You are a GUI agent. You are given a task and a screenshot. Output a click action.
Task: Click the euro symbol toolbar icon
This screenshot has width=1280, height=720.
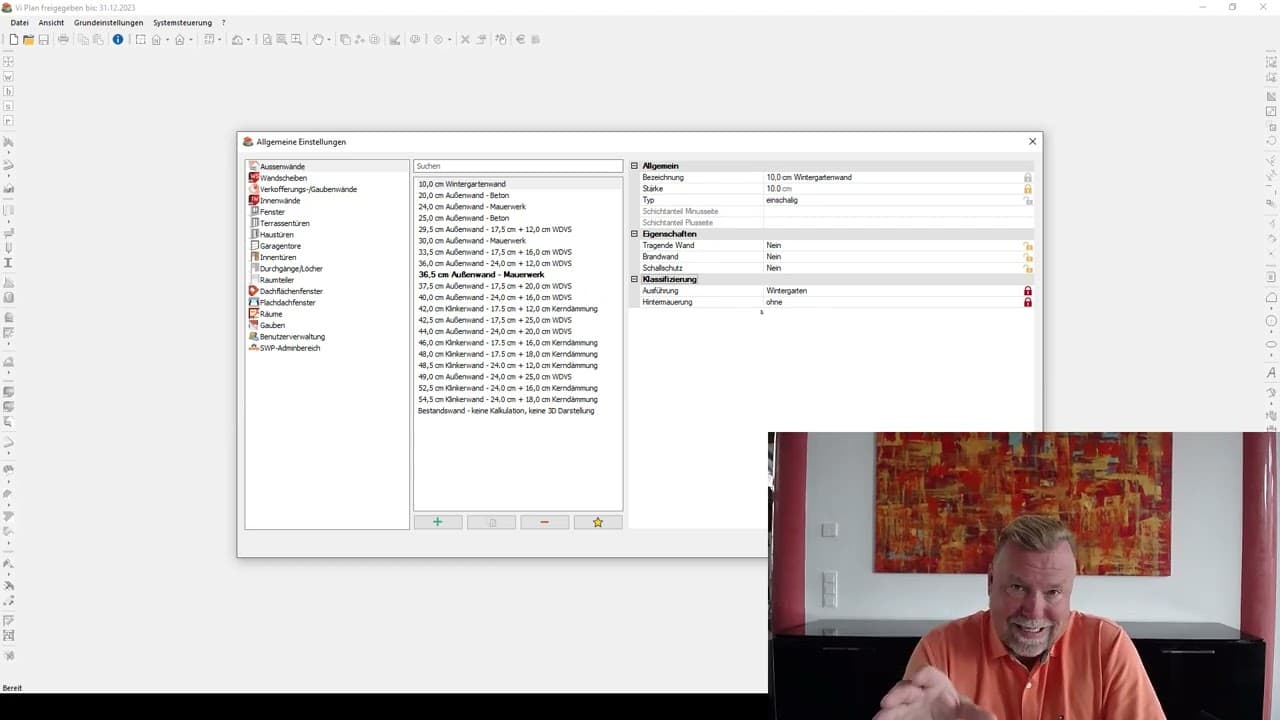(520, 40)
